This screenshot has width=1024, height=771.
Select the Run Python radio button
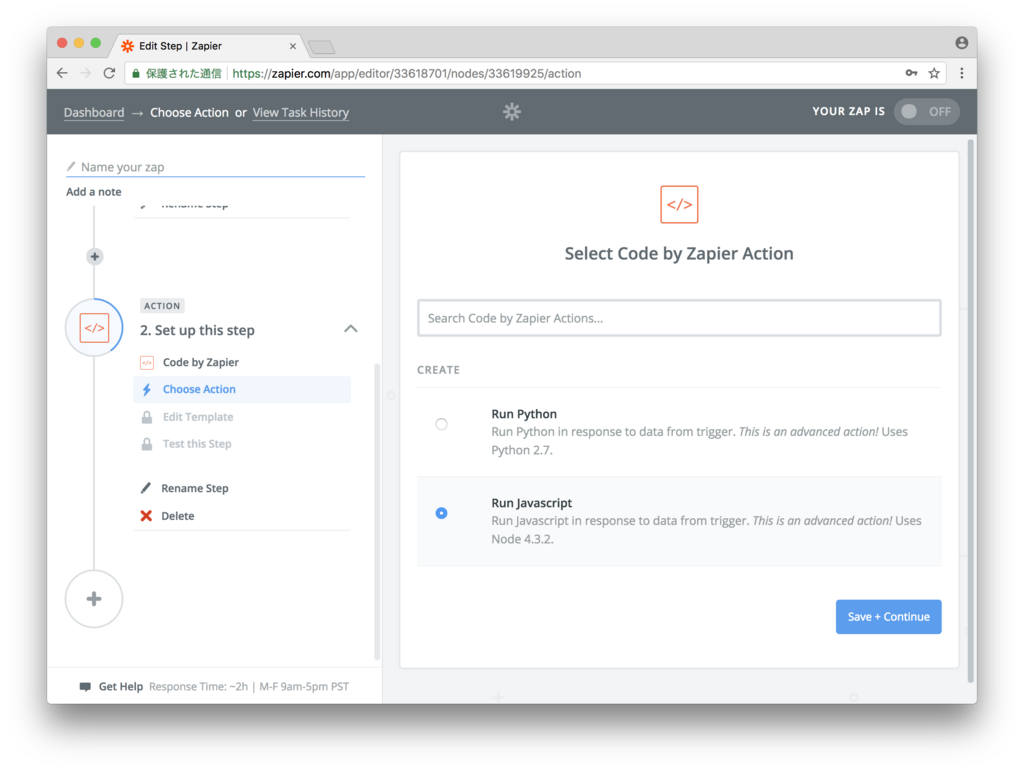[441, 424]
